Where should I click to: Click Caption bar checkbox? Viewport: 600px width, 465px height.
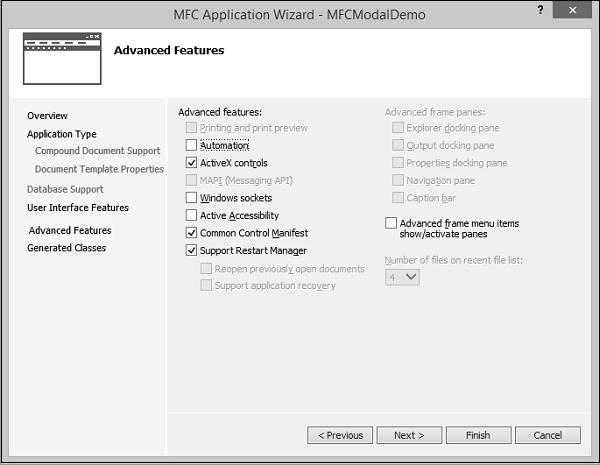(x=398, y=198)
